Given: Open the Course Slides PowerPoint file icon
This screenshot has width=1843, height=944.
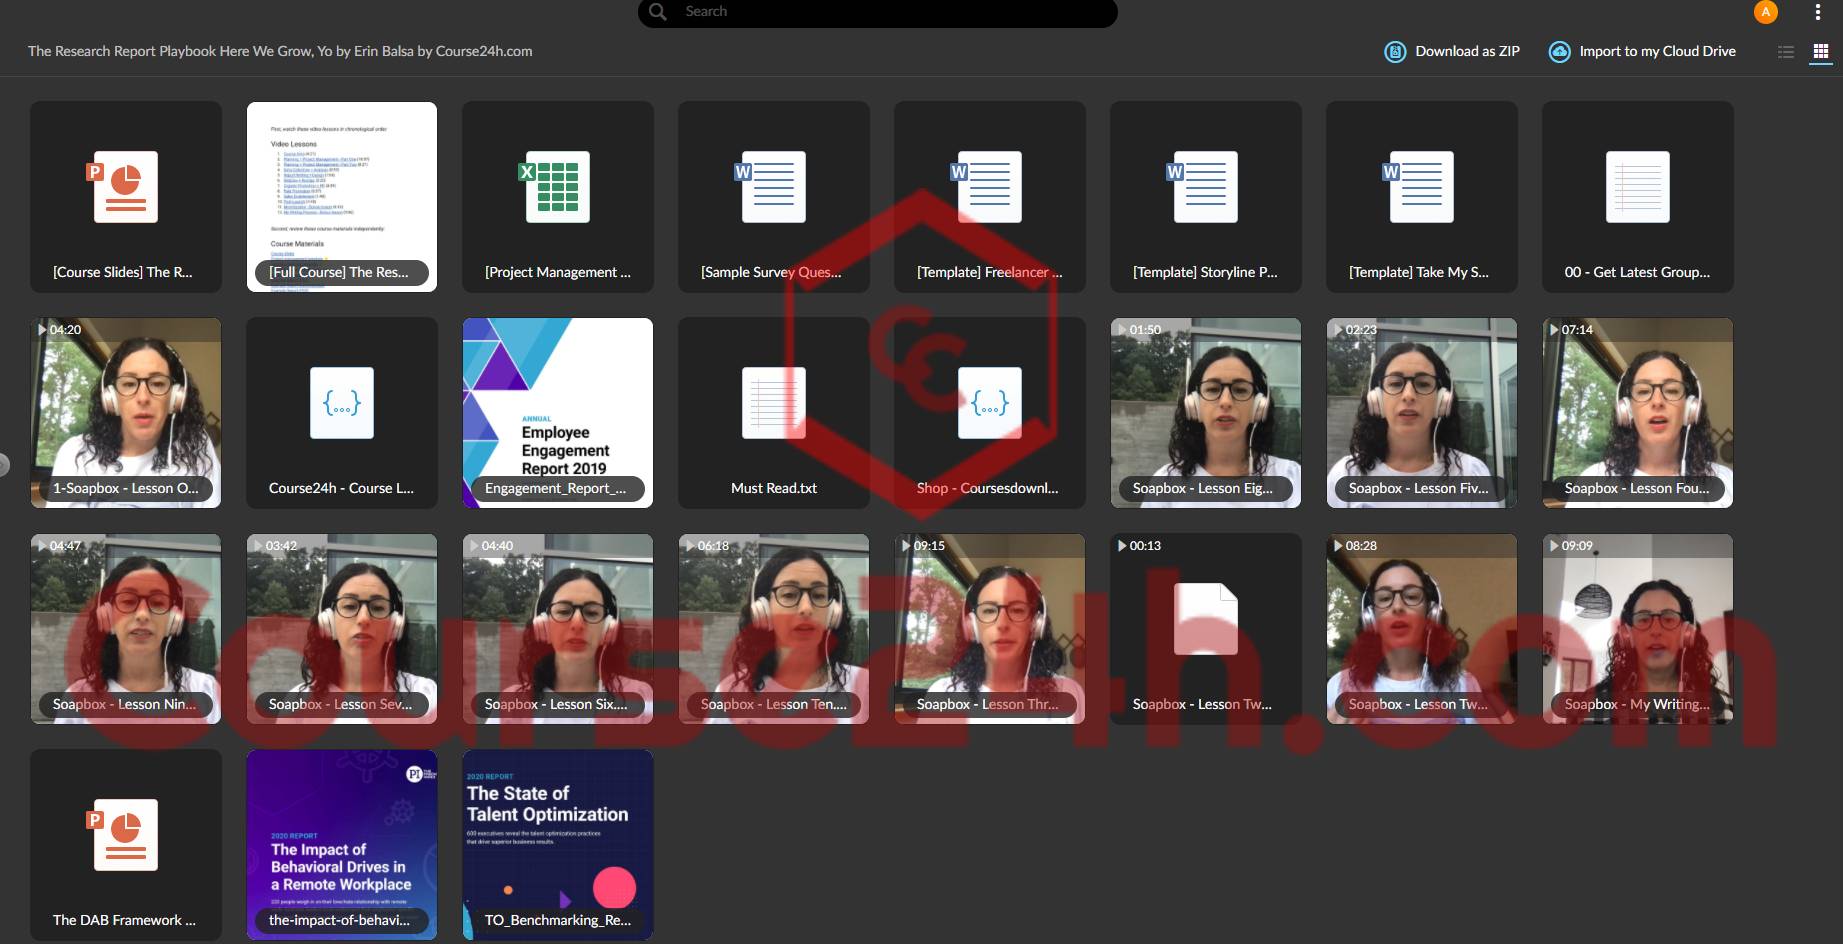Looking at the screenshot, I should 125,187.
